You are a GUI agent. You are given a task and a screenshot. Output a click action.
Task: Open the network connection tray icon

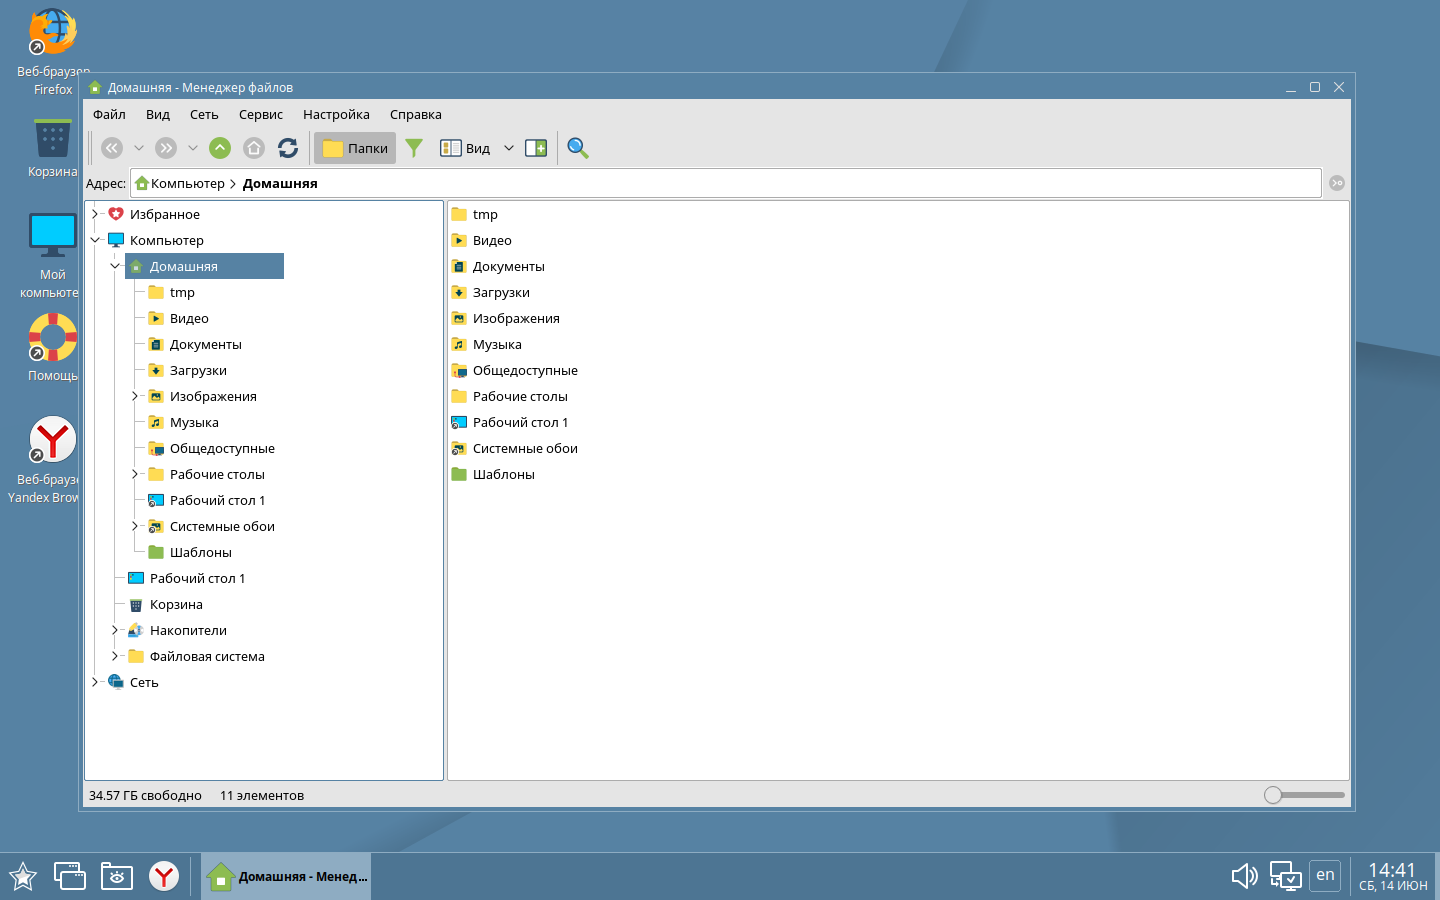[x=1285, y=877]
